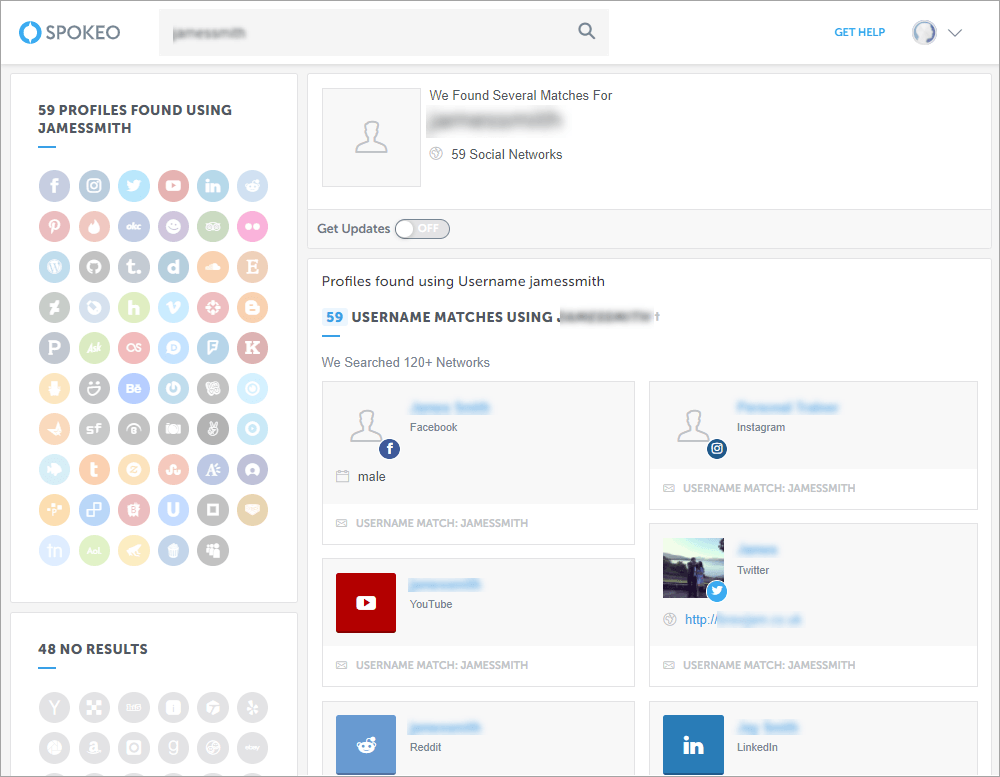Click the blue Reddit card thumbnail

[366, 744]
